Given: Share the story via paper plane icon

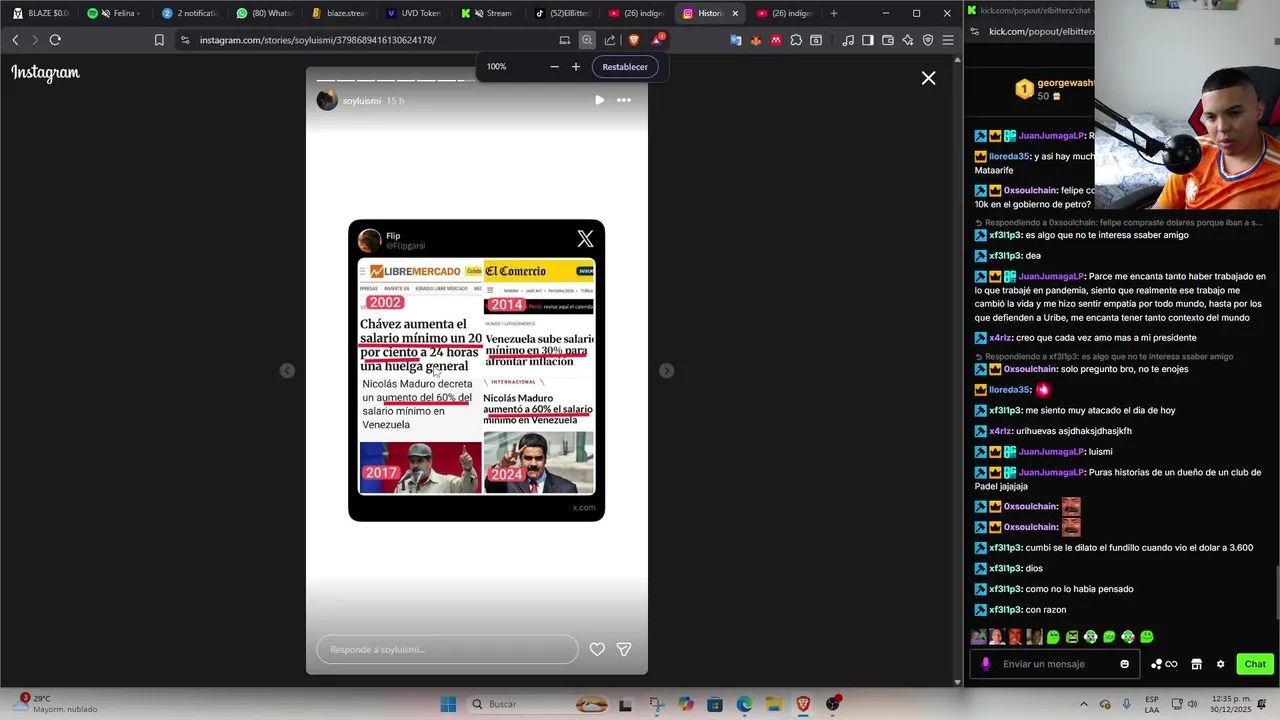Looking at the screenshot, I should (x=624, y=649).
